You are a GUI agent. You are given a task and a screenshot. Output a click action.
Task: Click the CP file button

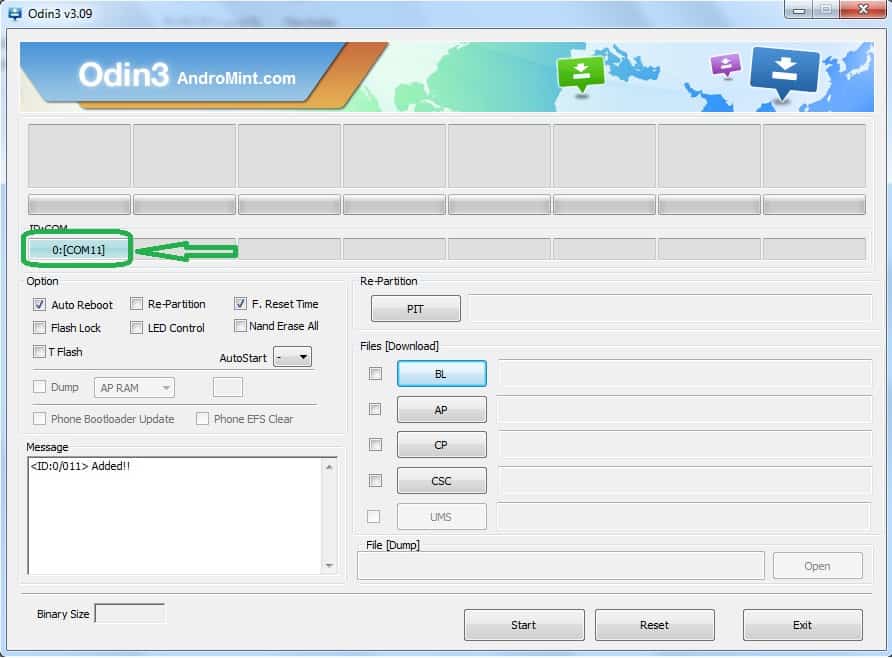[x=441, y=445]
